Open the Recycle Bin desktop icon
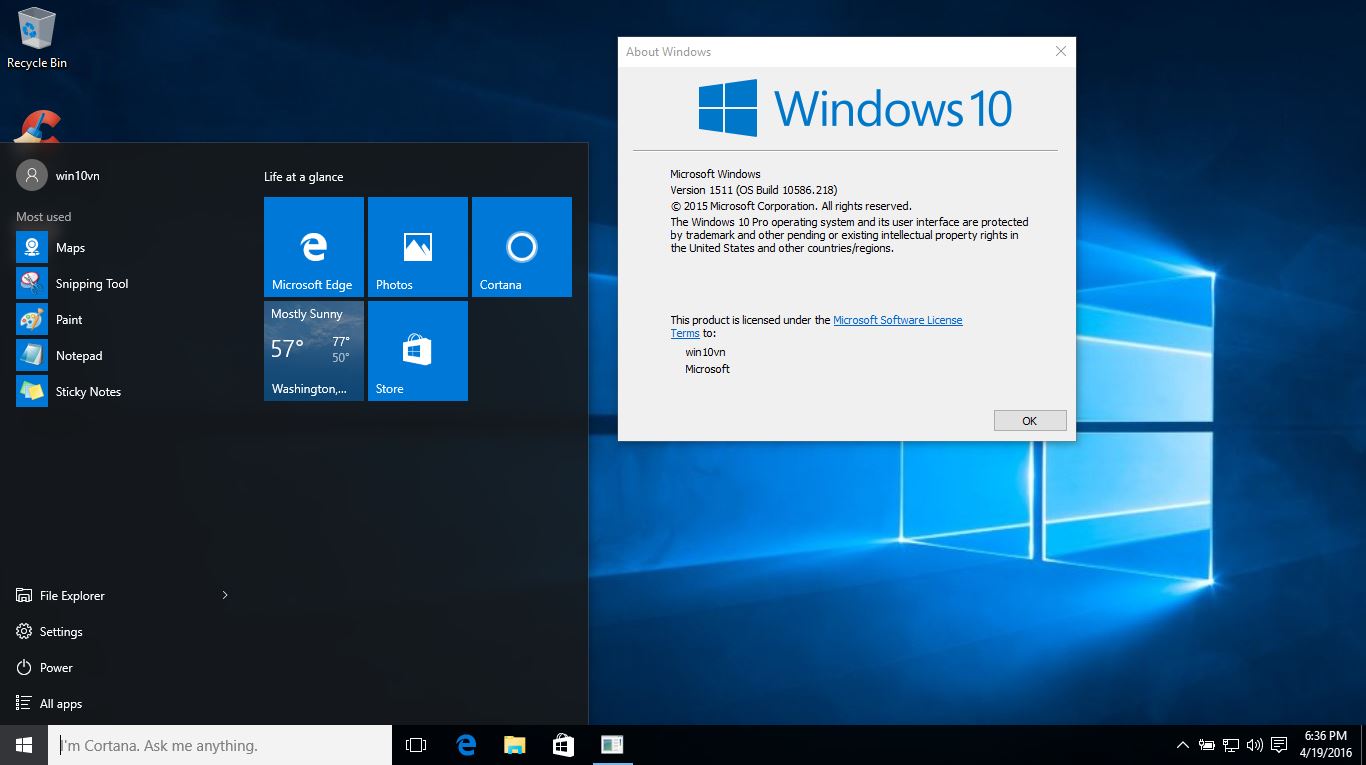This screenshot has width=1366, height=765. click(37, 38)
